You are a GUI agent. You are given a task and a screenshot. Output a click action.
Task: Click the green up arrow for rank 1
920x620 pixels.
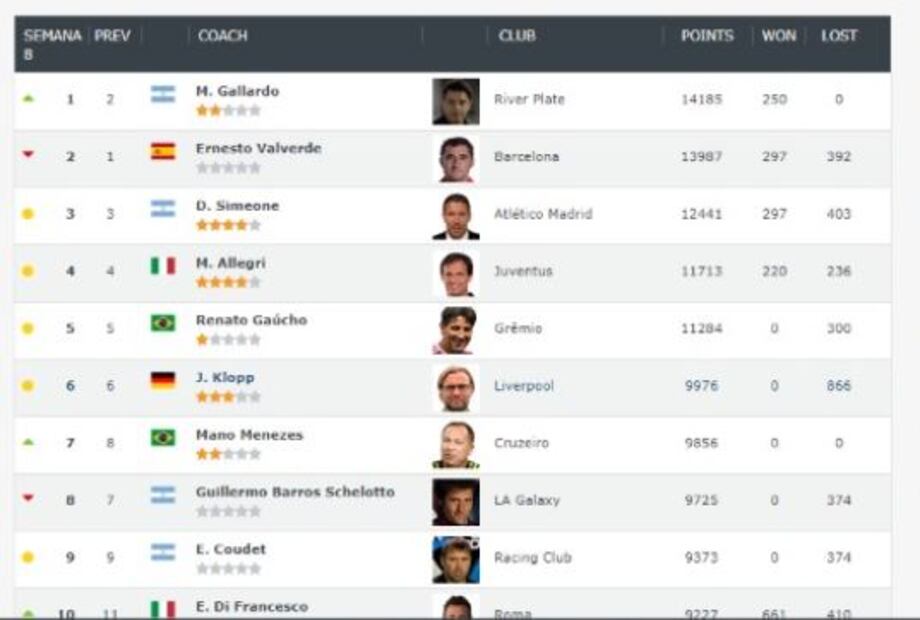coord(28,99)
